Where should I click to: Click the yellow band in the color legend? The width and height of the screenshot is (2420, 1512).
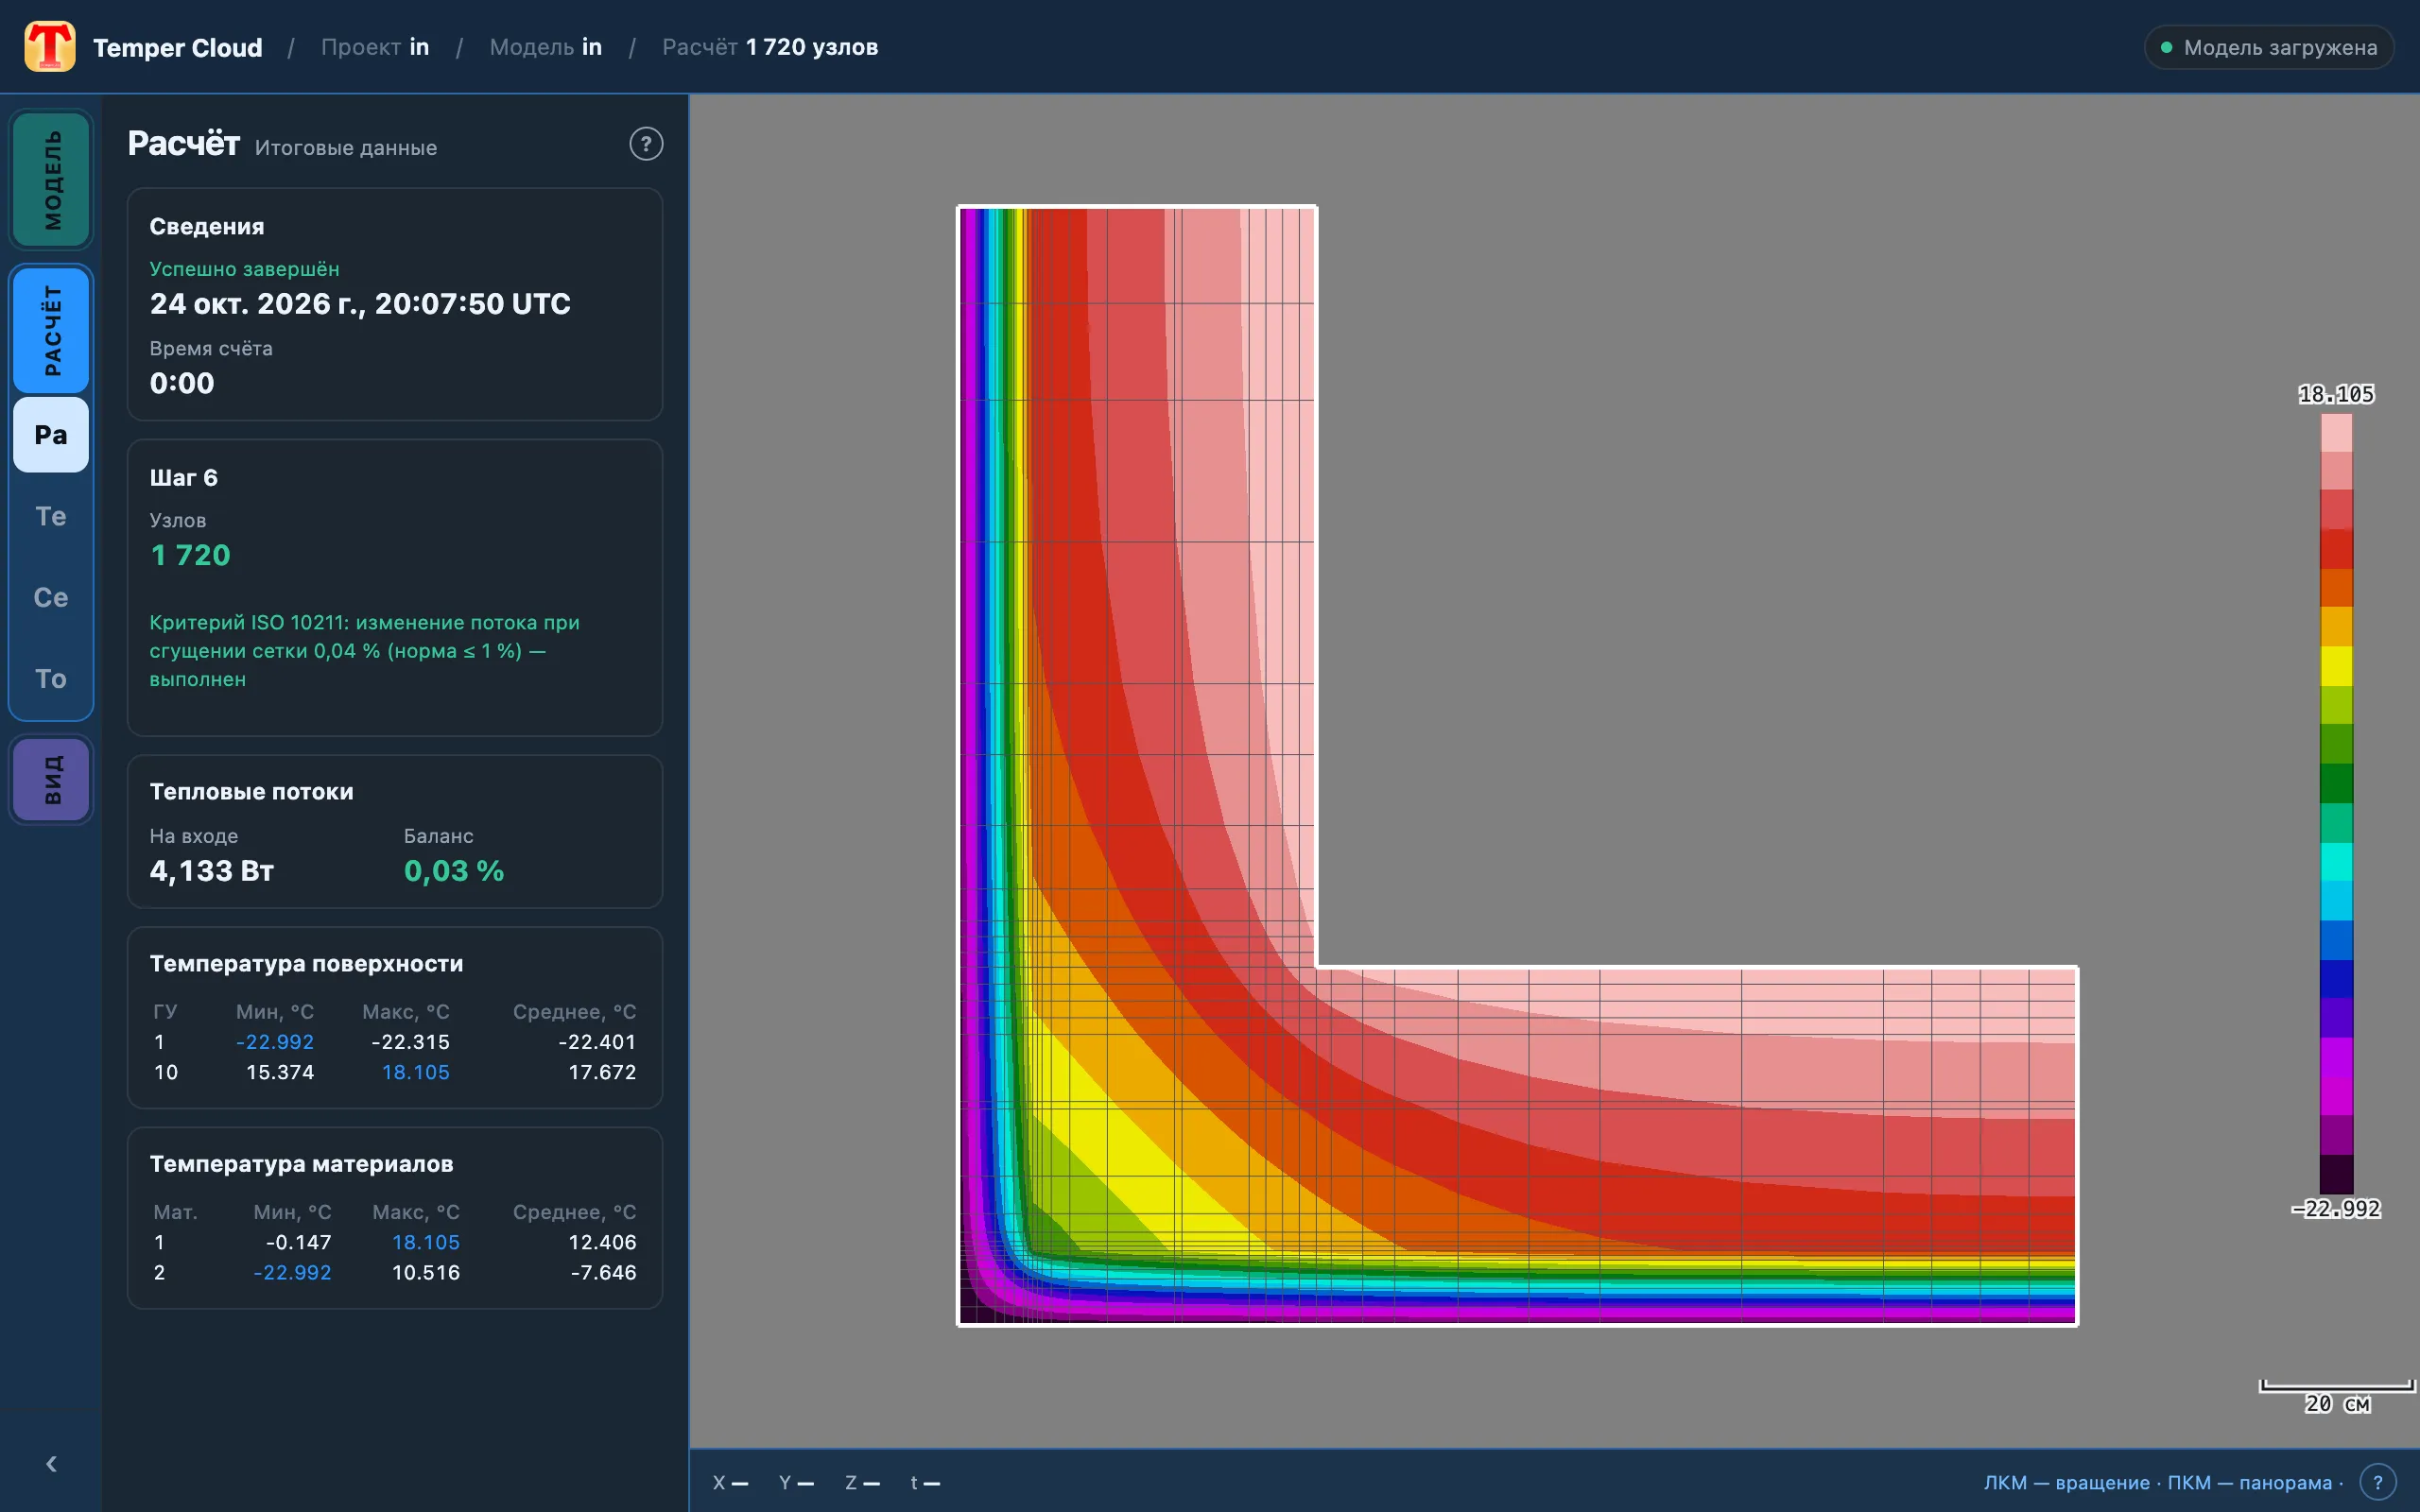pos(2336,666)
